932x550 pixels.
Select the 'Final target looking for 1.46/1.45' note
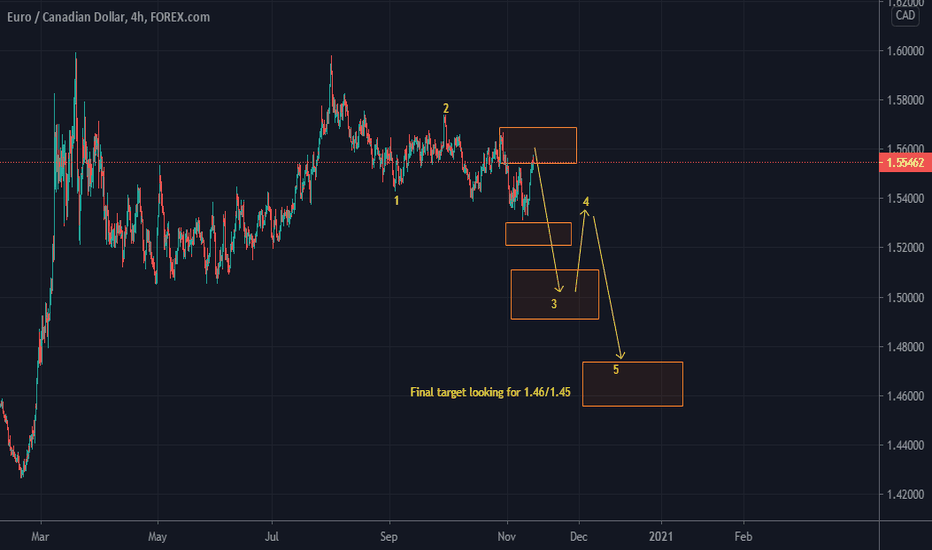click(490, 392)
